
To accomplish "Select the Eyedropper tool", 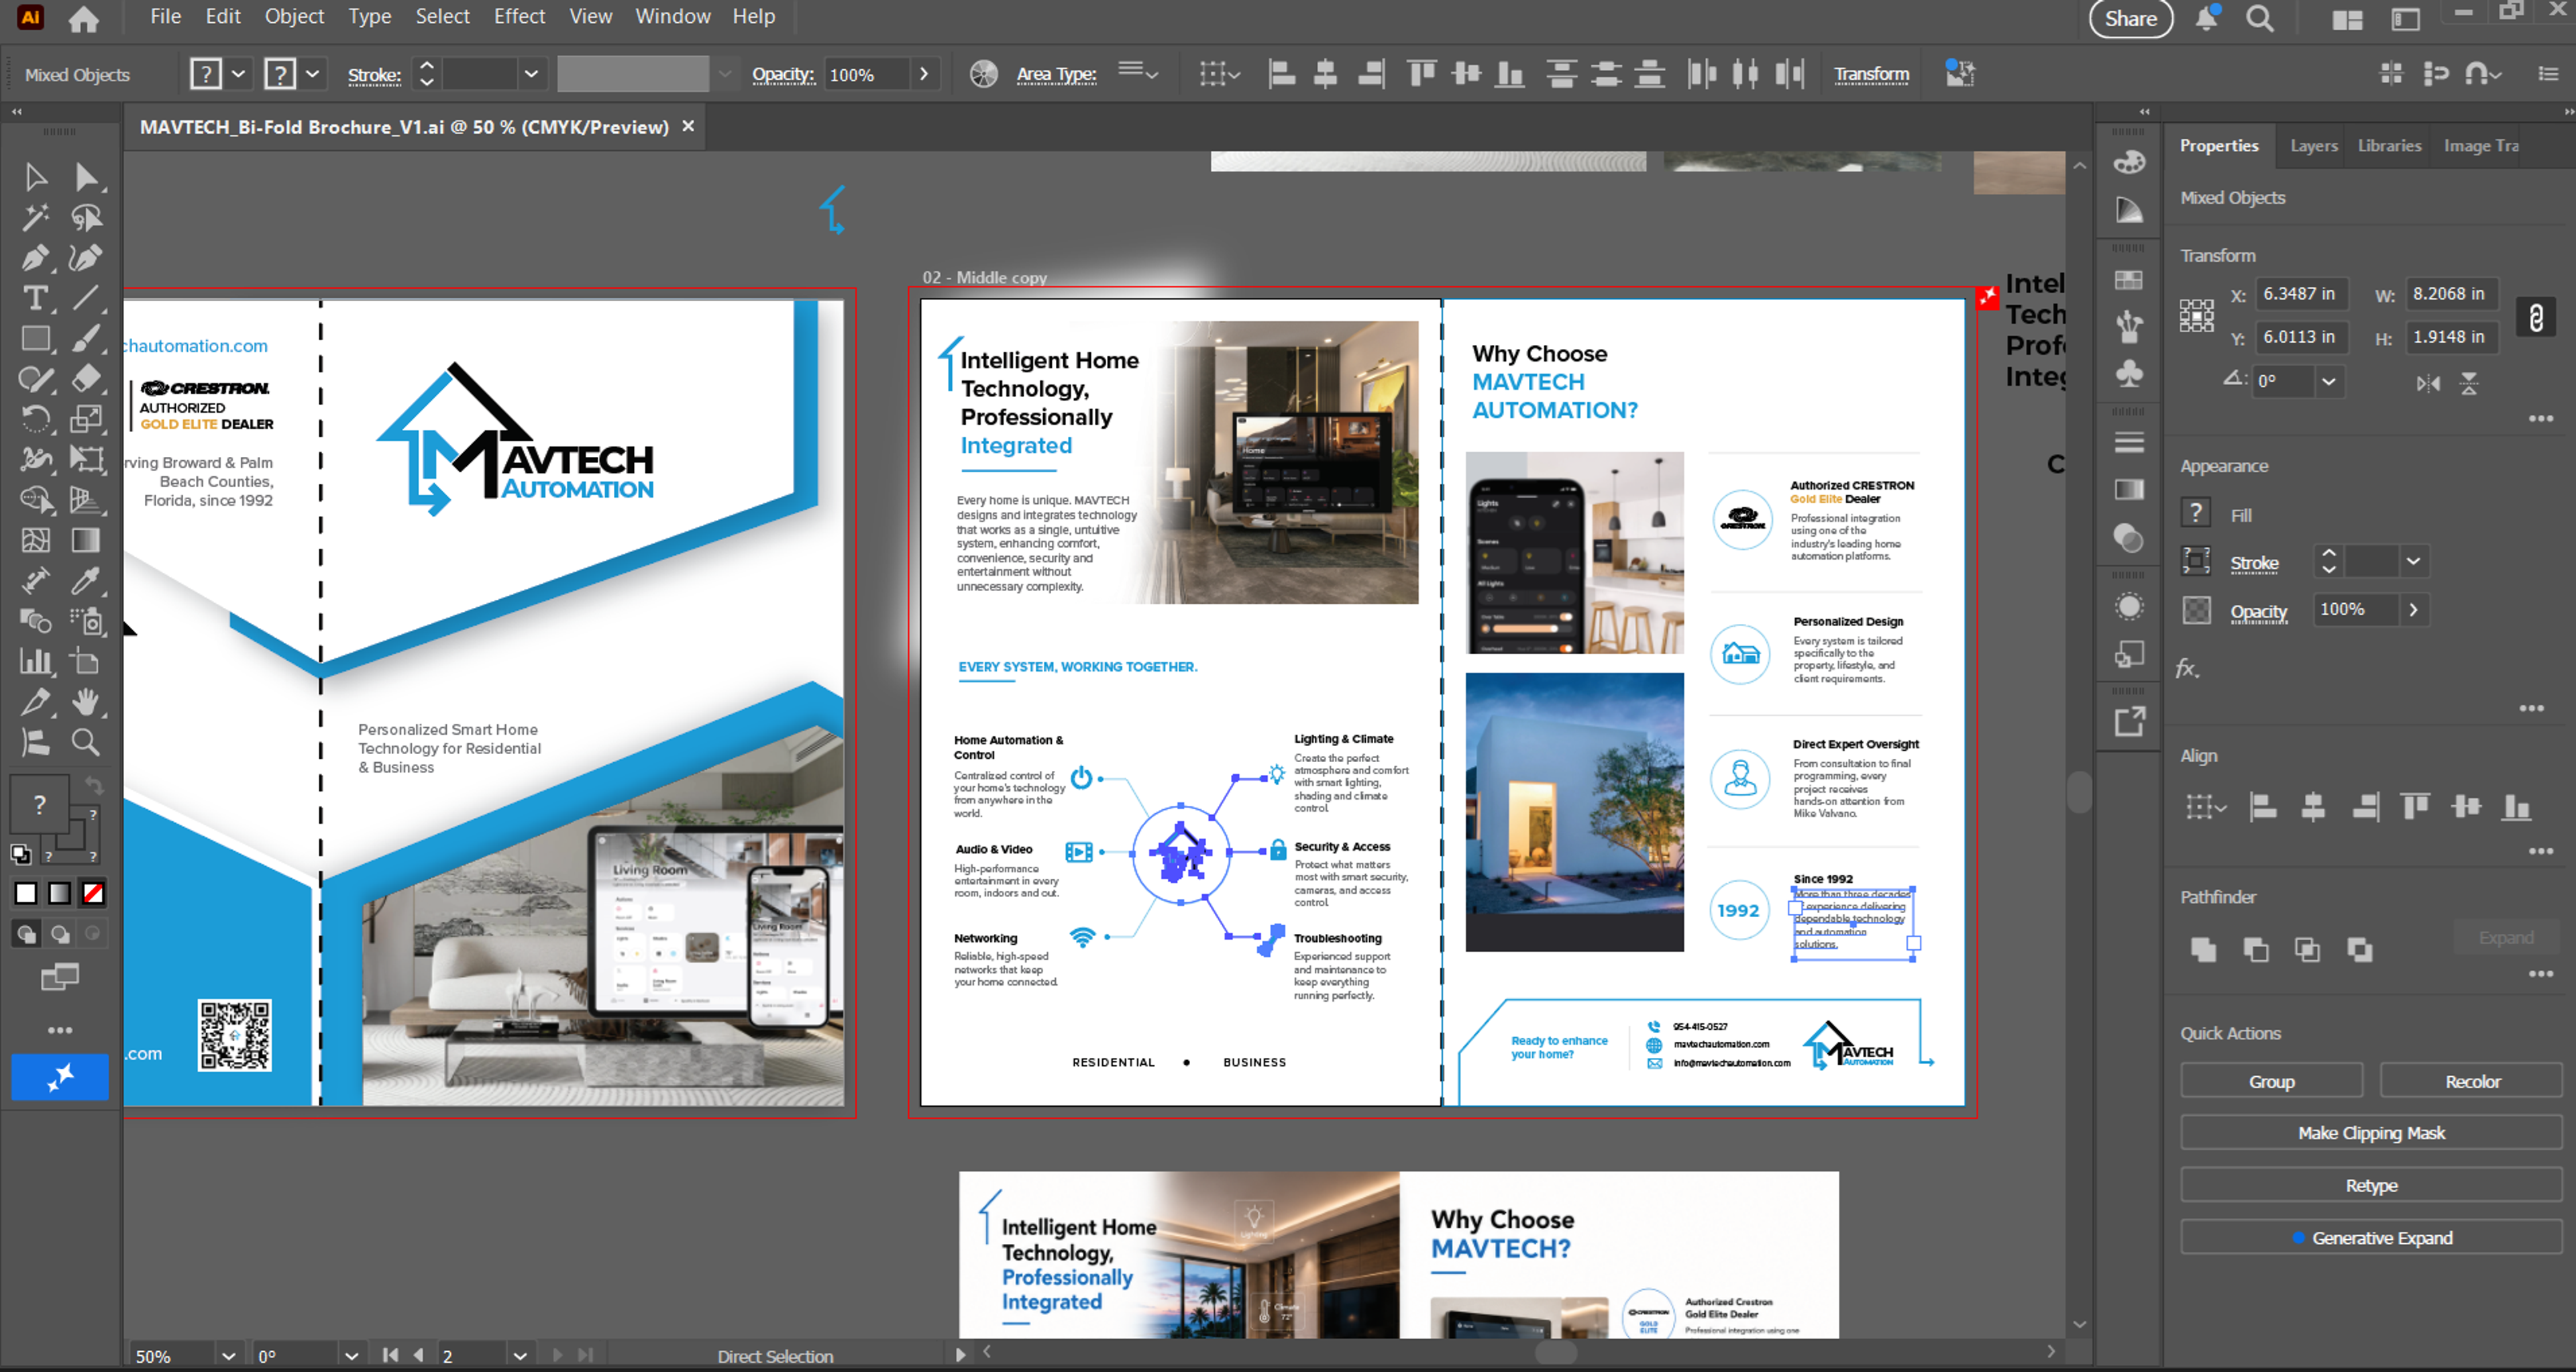I will [x=86, y=580].
